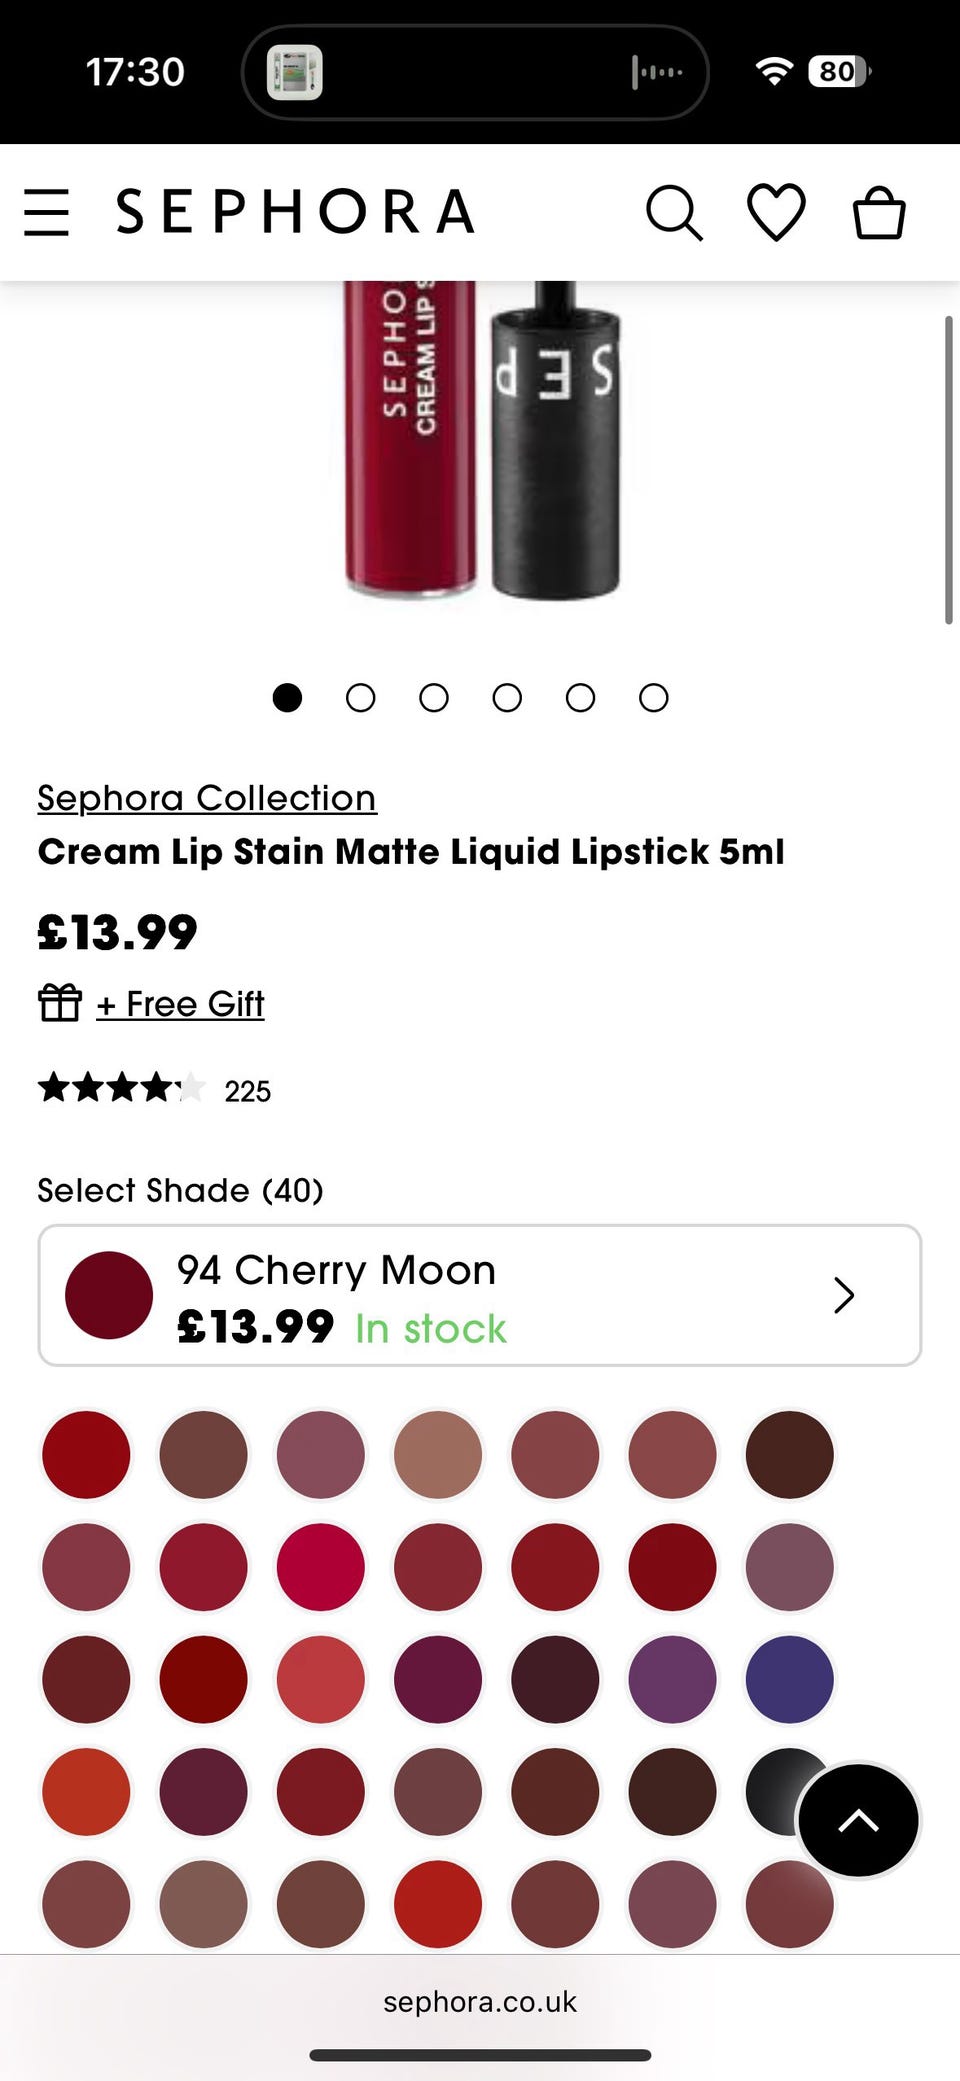Screen dimensions: 960x2081
Task: Open the wishlist heart icon
Action: (x=776, y=212)
